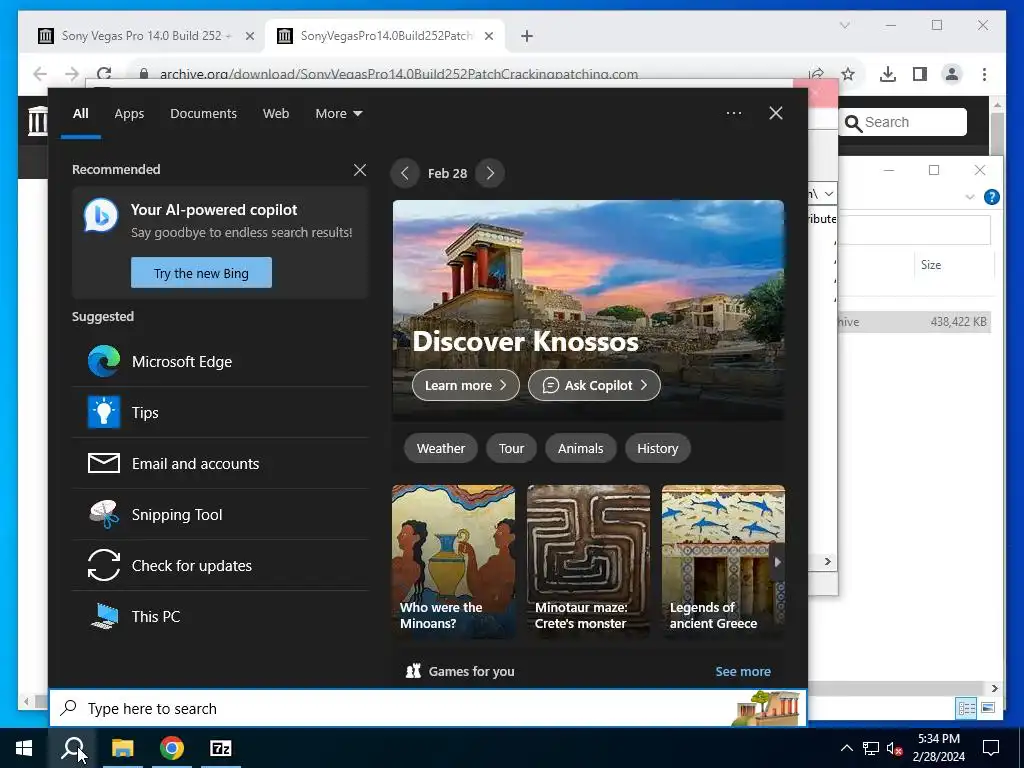Select the Apps search filter tab

click(129, 113)
